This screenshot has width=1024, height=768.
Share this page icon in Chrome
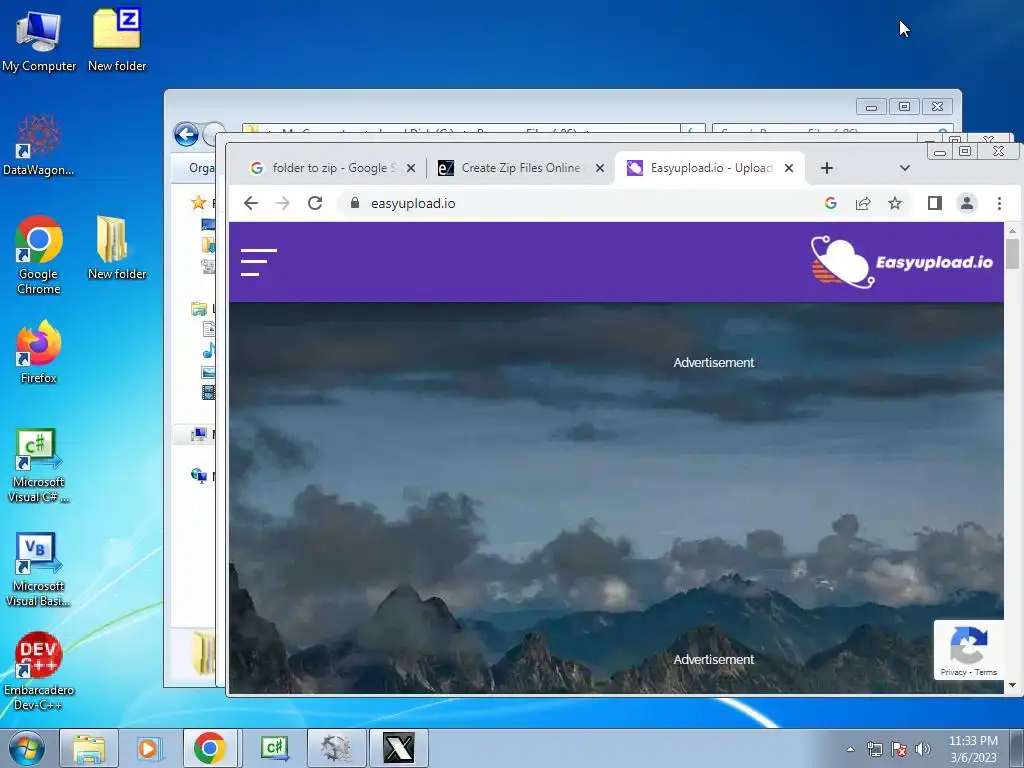tap(863, 203)
